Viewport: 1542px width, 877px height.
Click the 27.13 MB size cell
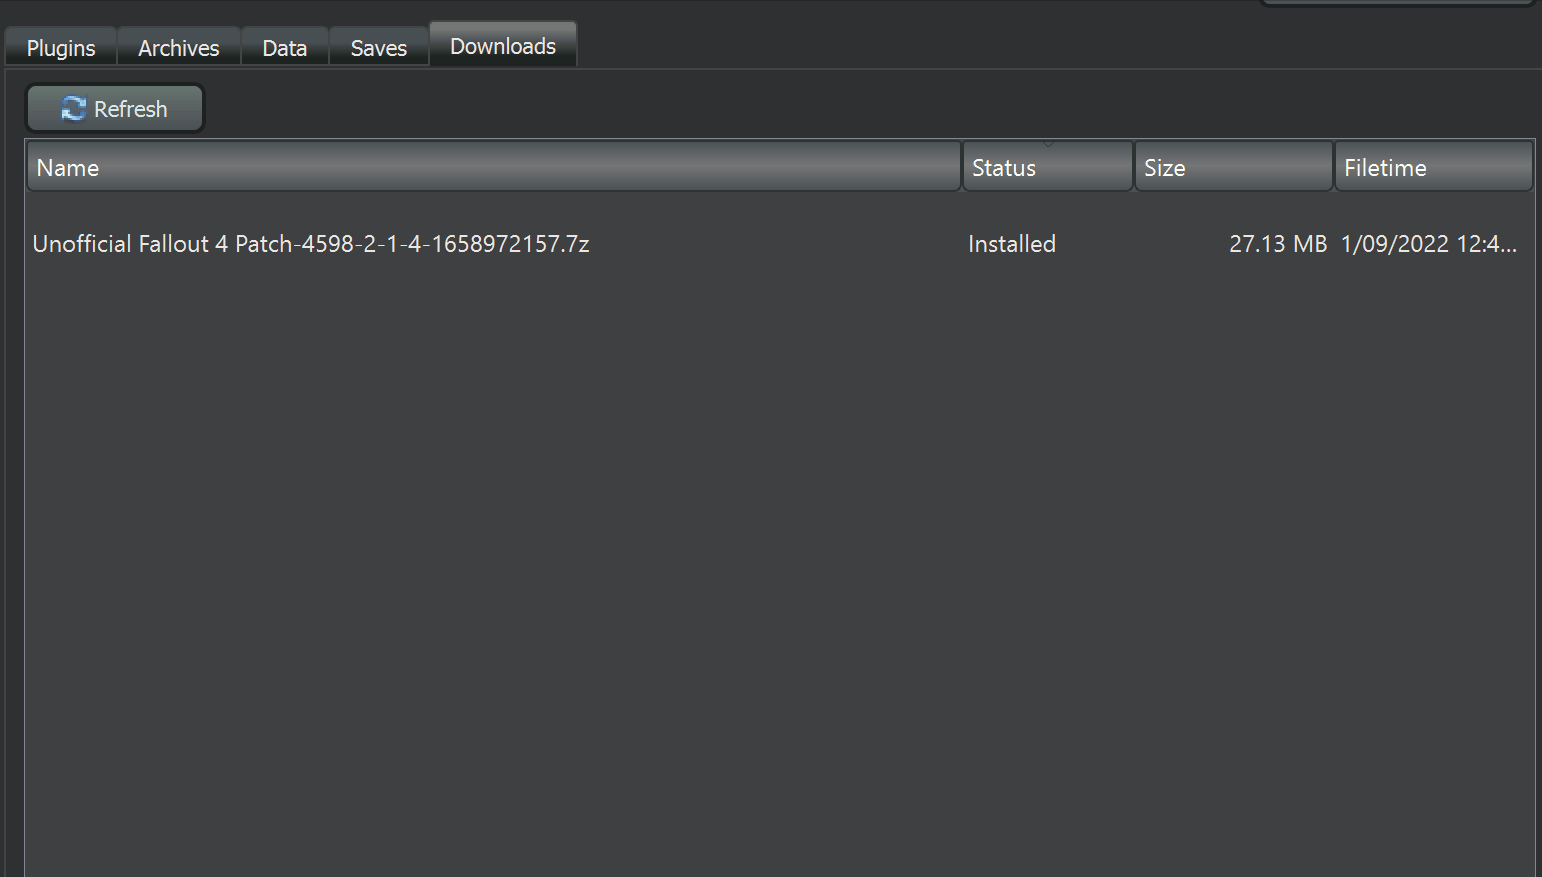point(1277,244)
